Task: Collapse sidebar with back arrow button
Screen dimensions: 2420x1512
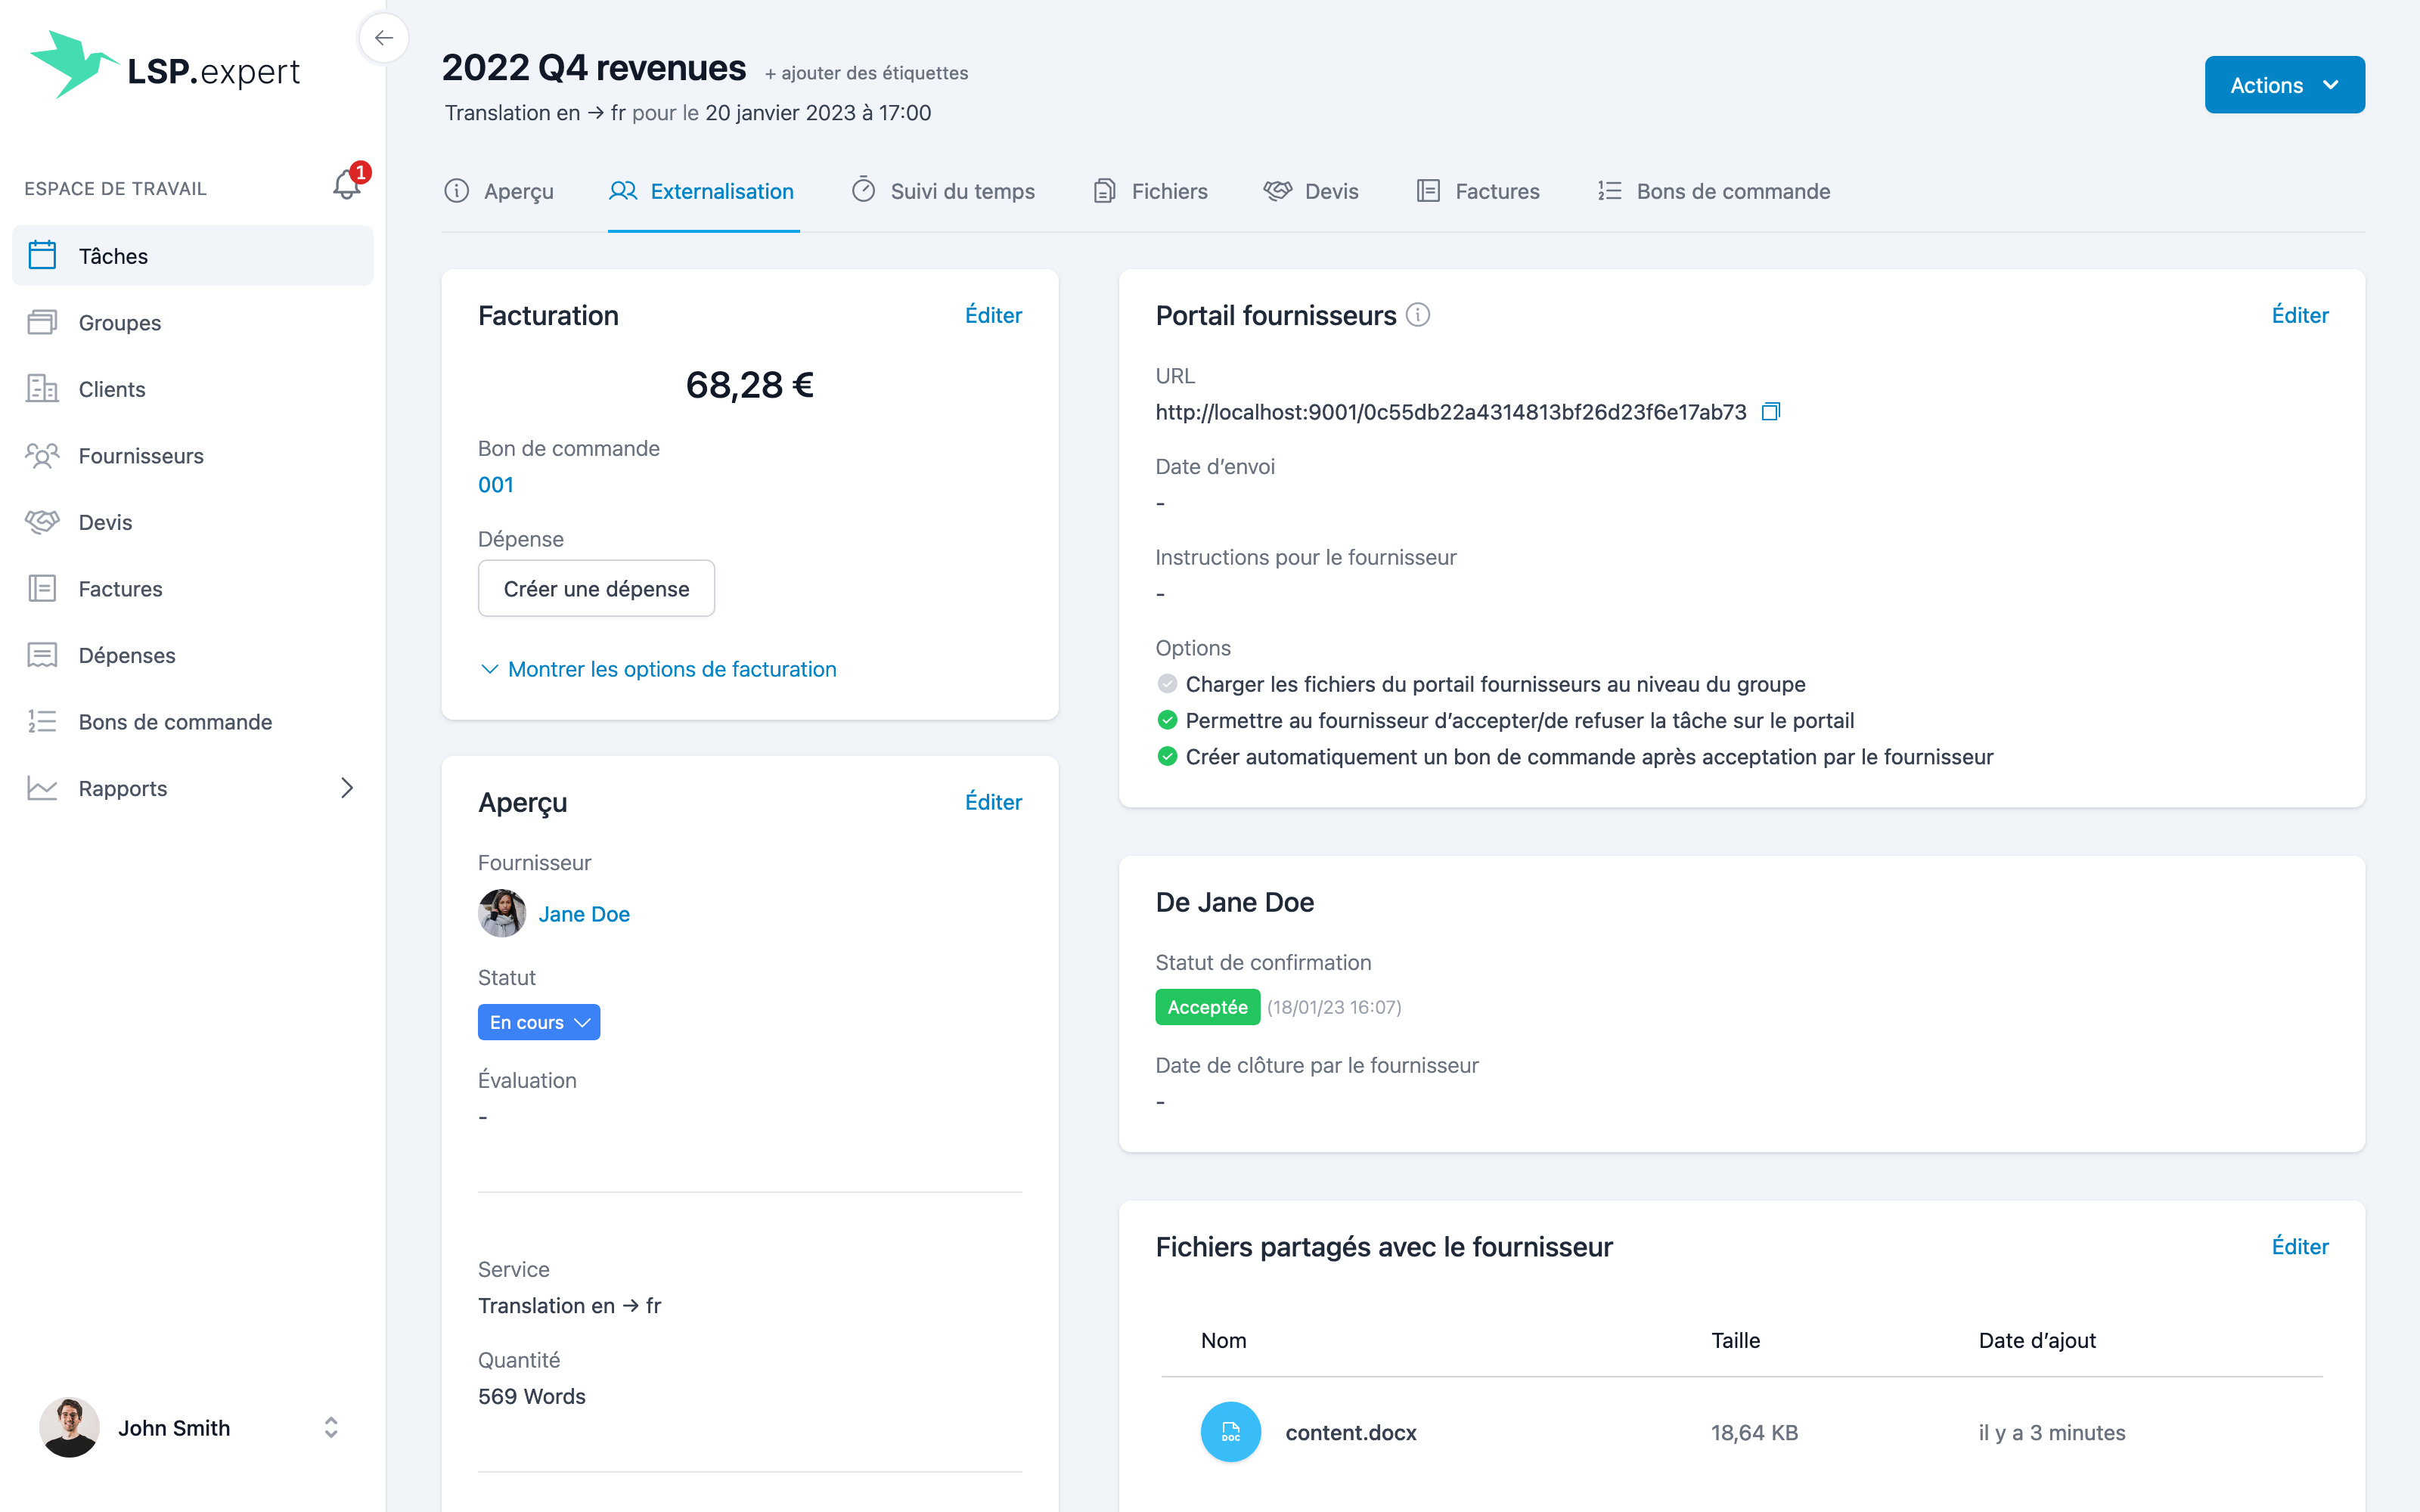Action: click(384, 39)
